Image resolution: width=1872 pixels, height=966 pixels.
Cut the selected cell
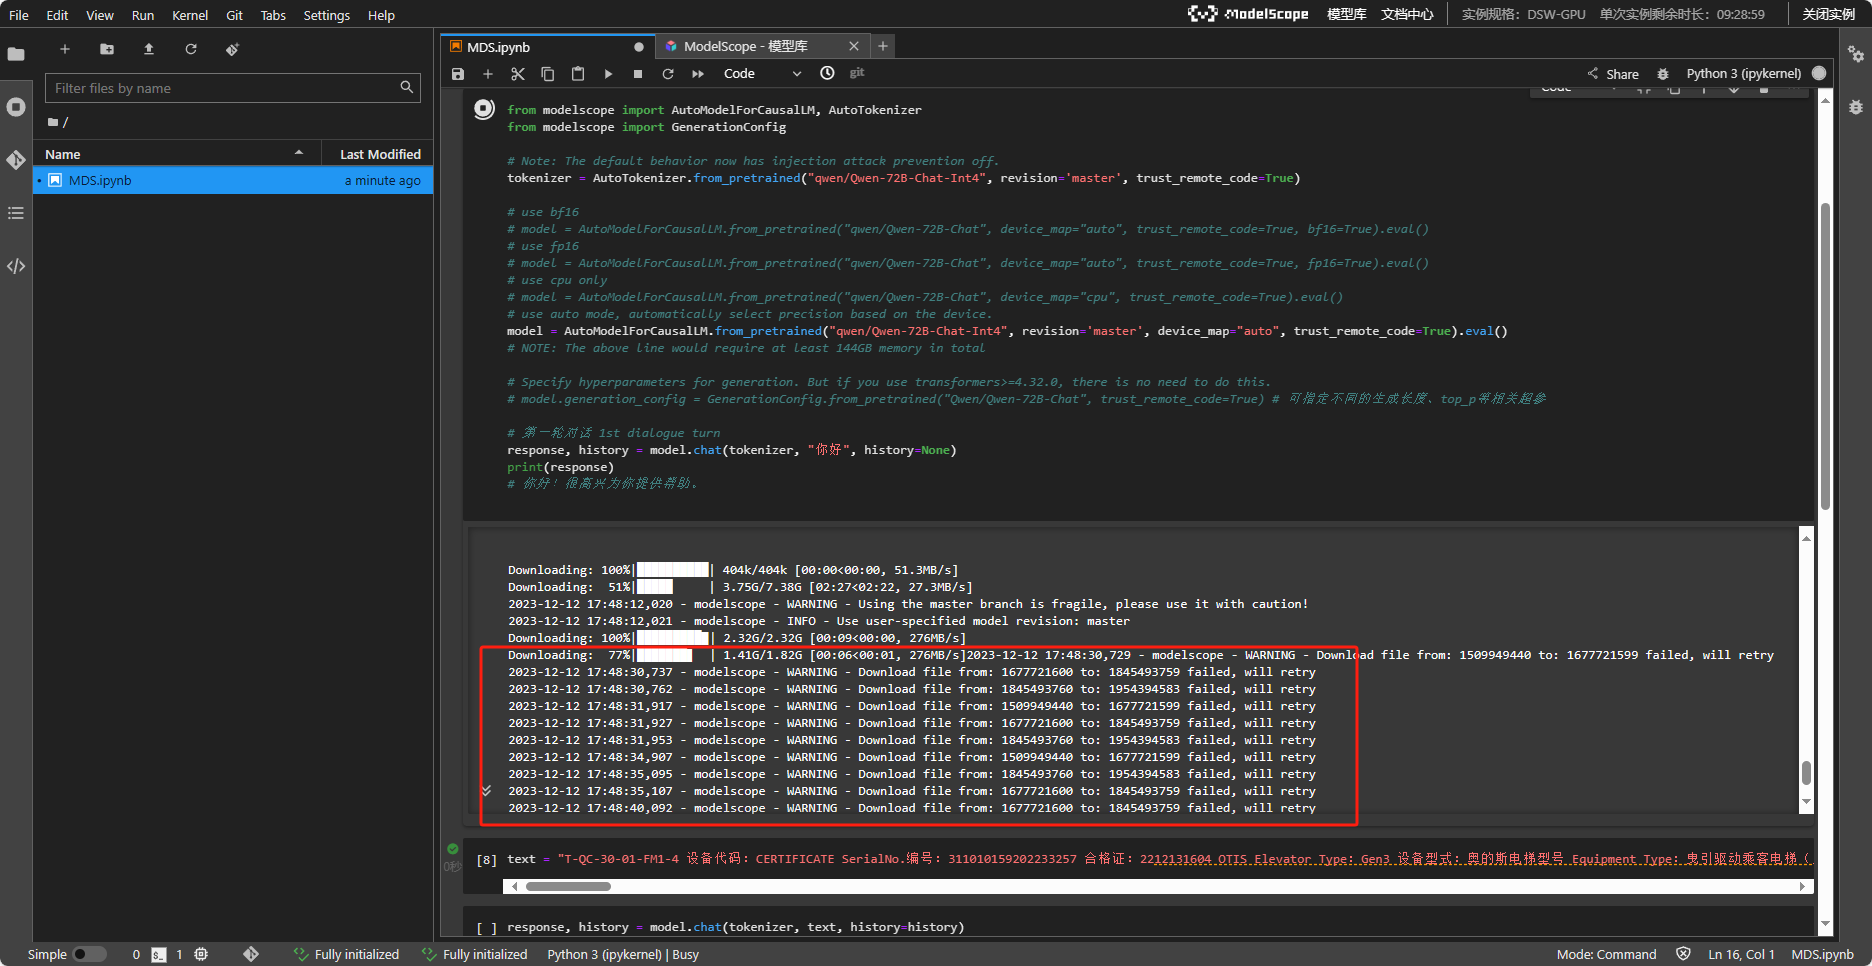[x=518, y=74]
